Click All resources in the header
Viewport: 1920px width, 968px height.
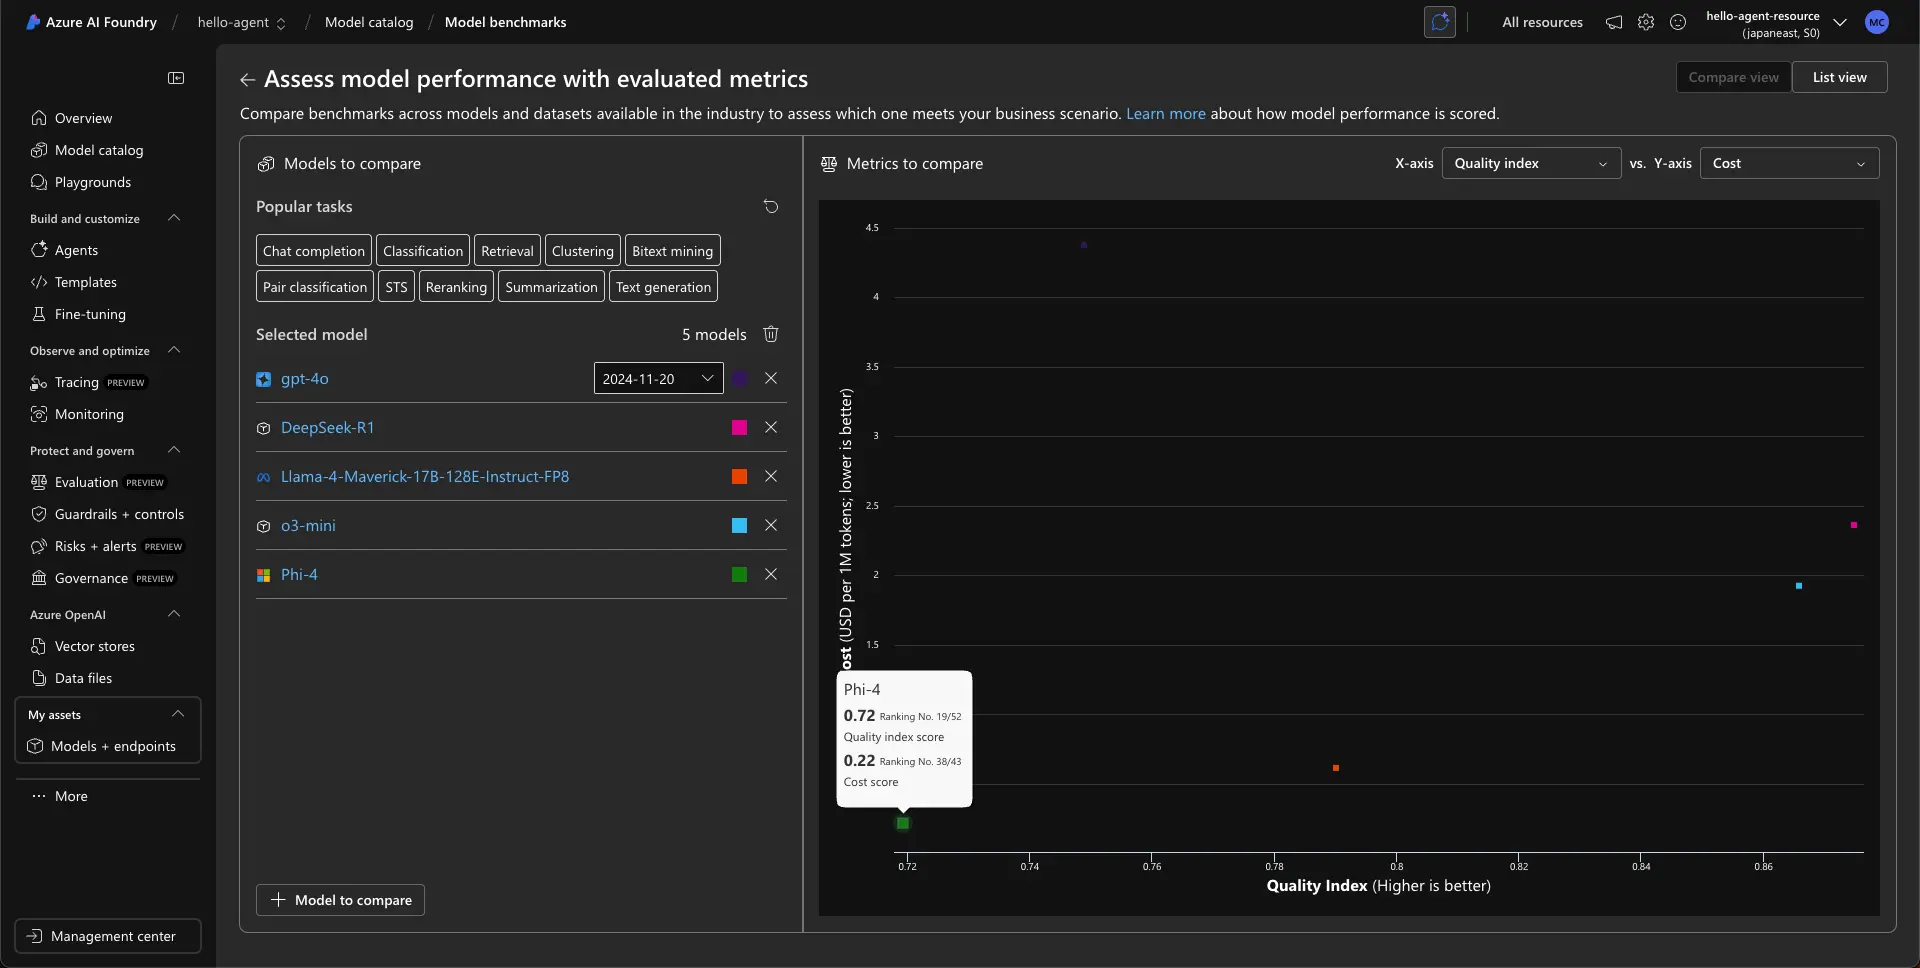1542,22
